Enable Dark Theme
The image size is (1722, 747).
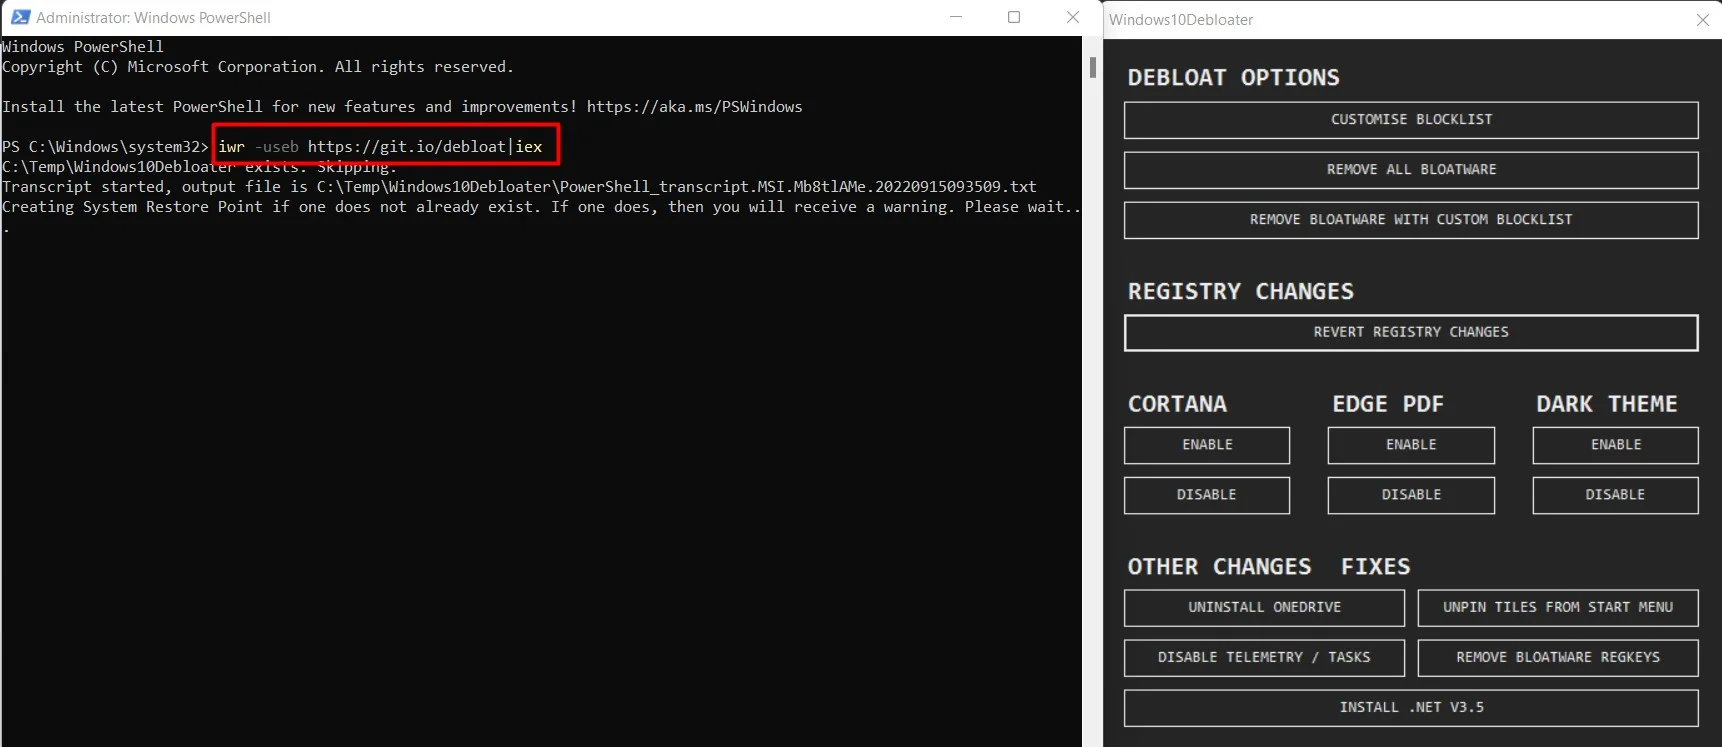click(1615, 445)
